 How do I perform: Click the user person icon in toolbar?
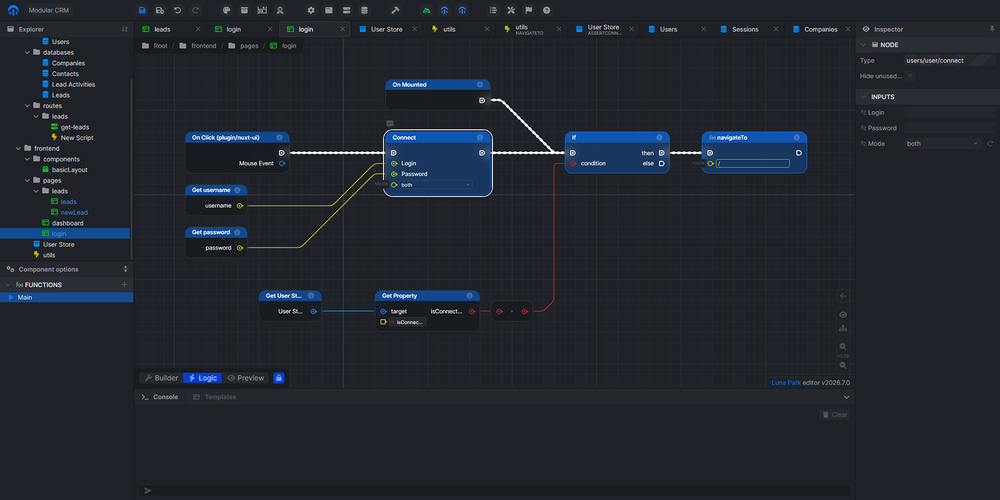(x=279, y=10)
